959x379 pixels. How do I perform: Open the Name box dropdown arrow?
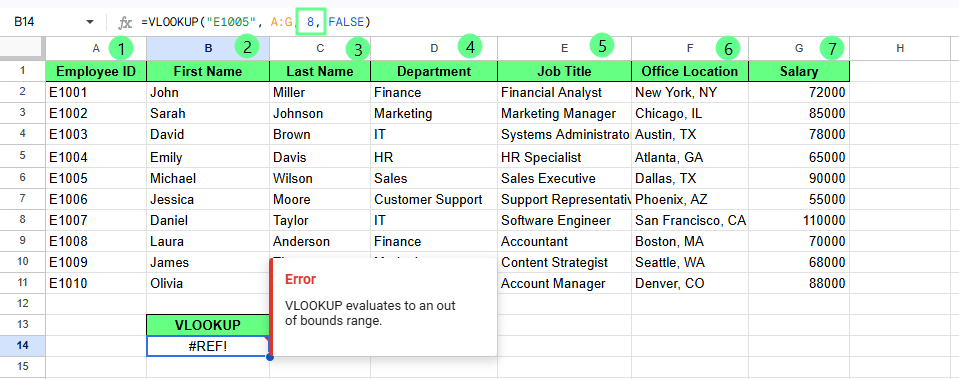tap(90, 22)
